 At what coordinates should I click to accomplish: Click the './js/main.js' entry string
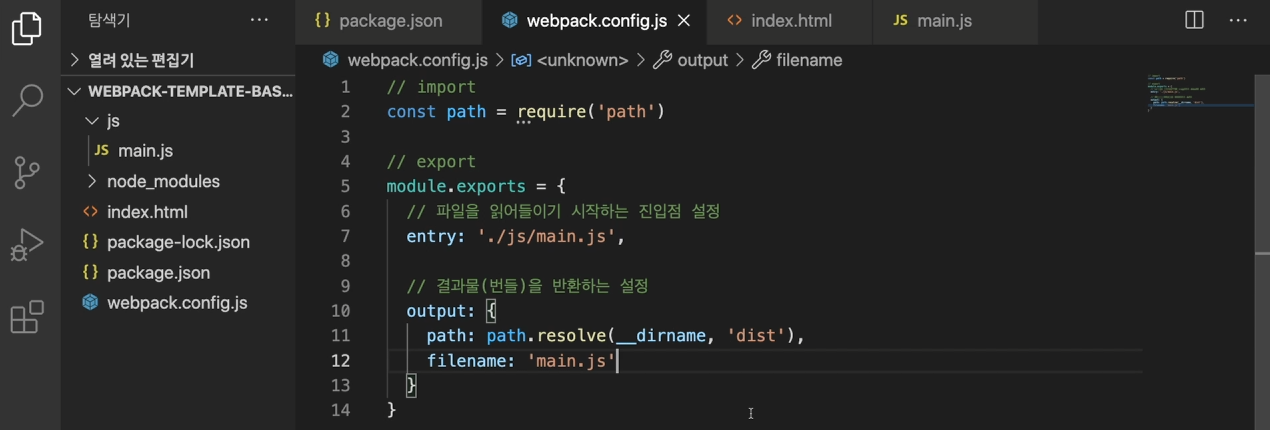(545, 236)
